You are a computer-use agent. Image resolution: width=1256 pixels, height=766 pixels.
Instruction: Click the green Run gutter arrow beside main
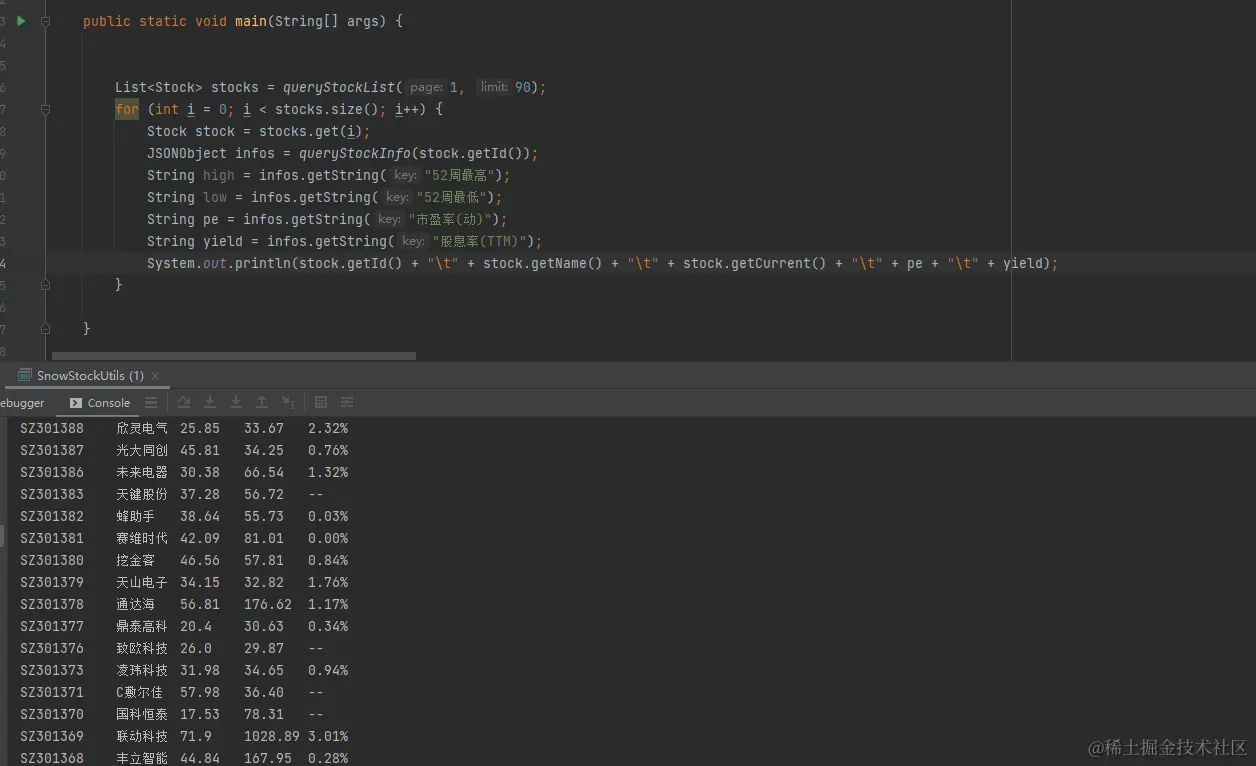point(21,21)
